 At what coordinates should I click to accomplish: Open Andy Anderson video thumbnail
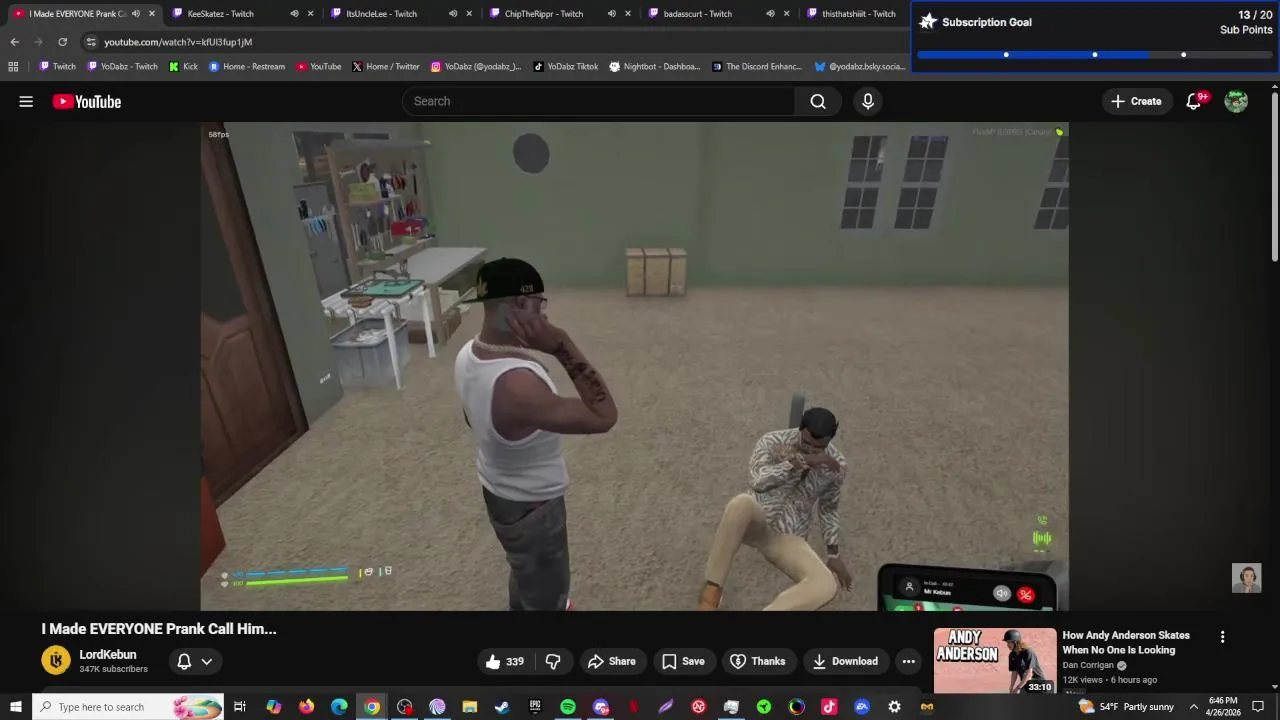[x=995, y=660]
